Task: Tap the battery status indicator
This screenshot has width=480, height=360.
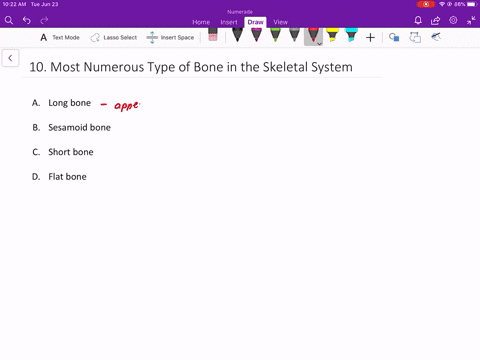Action: 472,4
